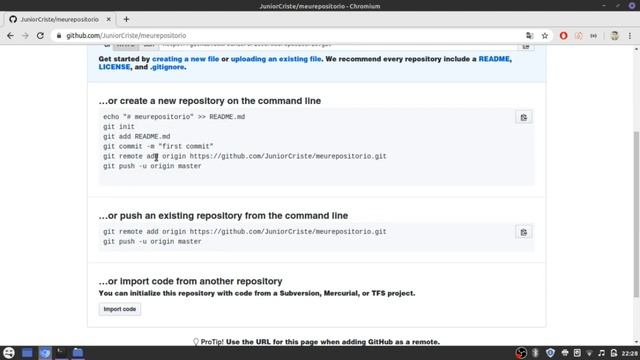Open the file manager taskbar icon
640x360 pixels.
tap(78, 353)
